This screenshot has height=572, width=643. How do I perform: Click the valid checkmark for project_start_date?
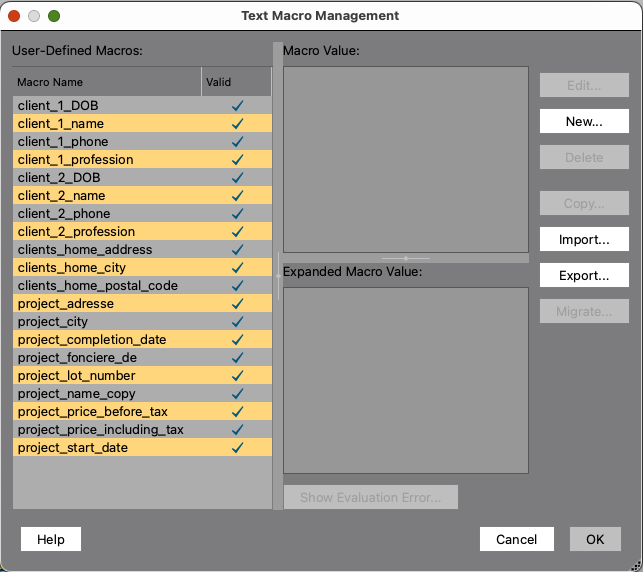tap(237, 447)
